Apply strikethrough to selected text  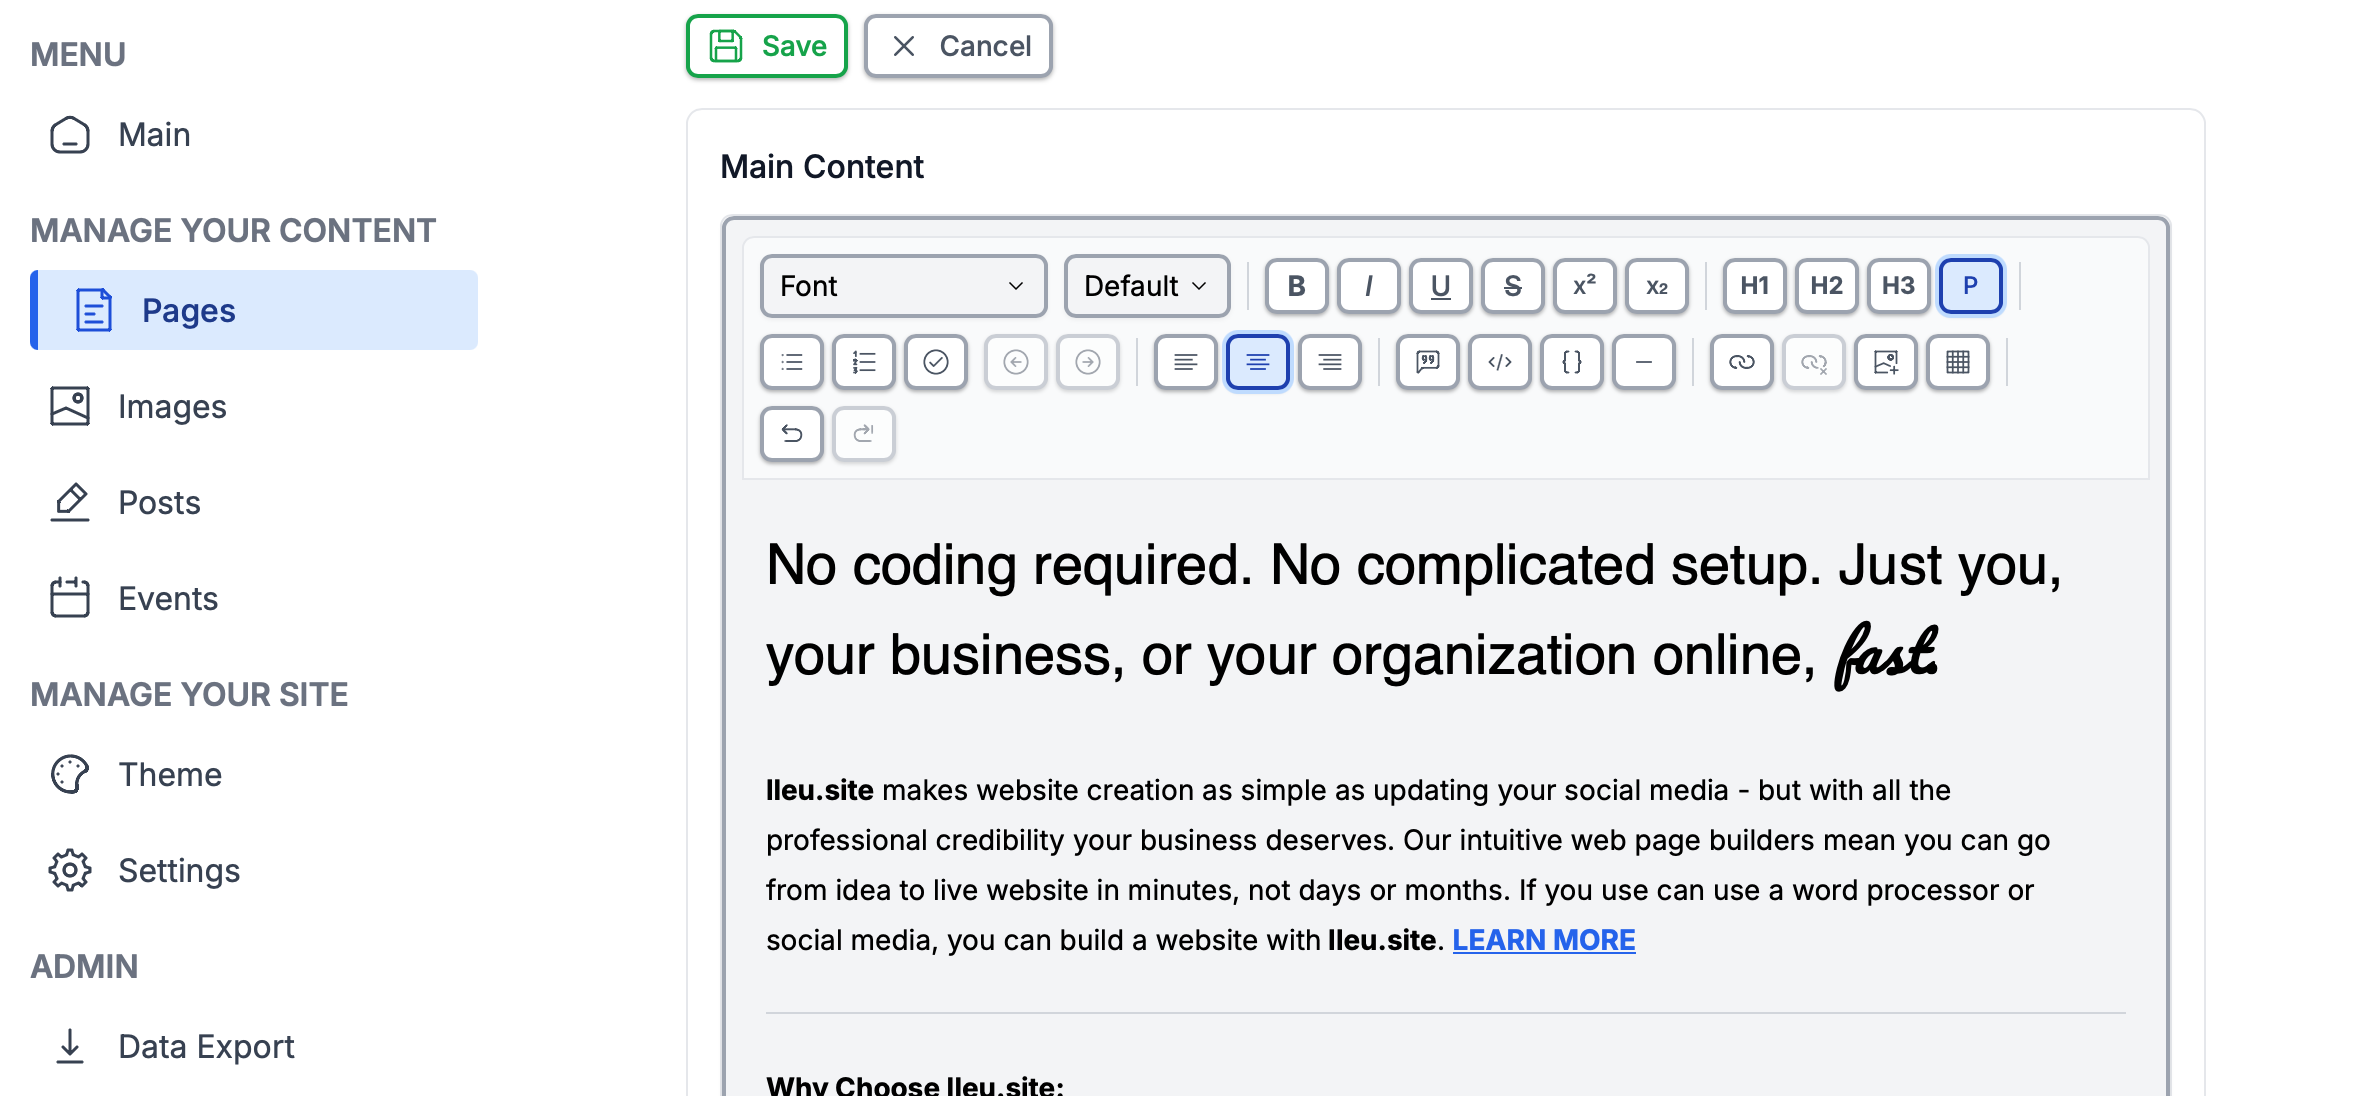click(1512, 286)
